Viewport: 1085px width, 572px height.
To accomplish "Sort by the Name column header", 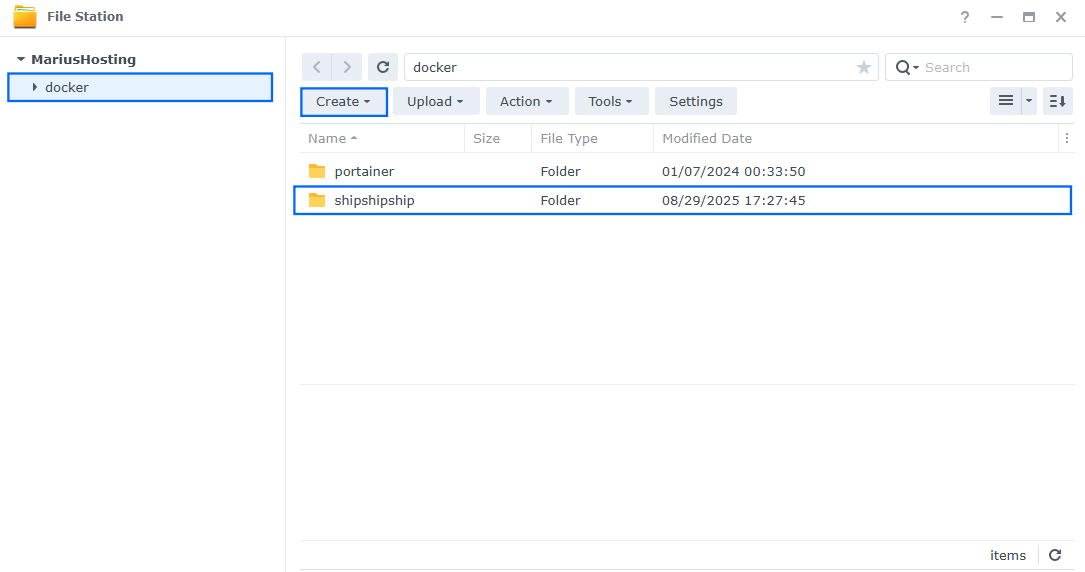I will click(382, 138).
